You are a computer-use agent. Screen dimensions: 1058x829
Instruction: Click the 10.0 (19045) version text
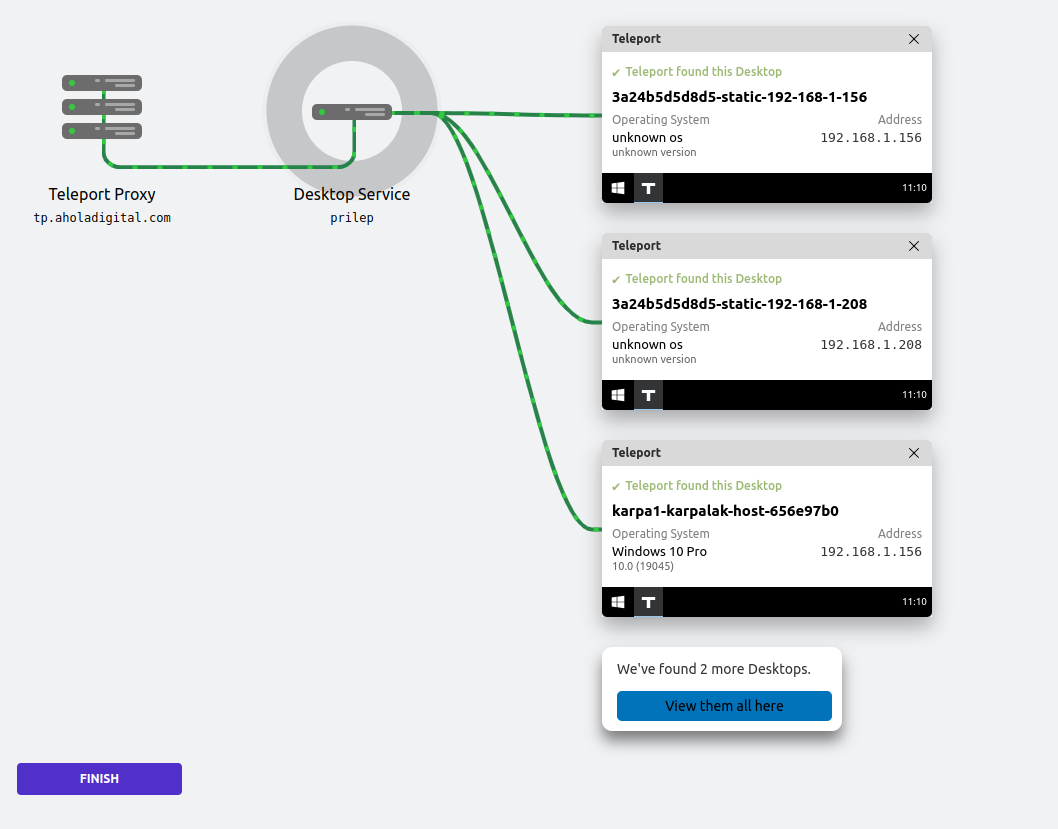642,567
